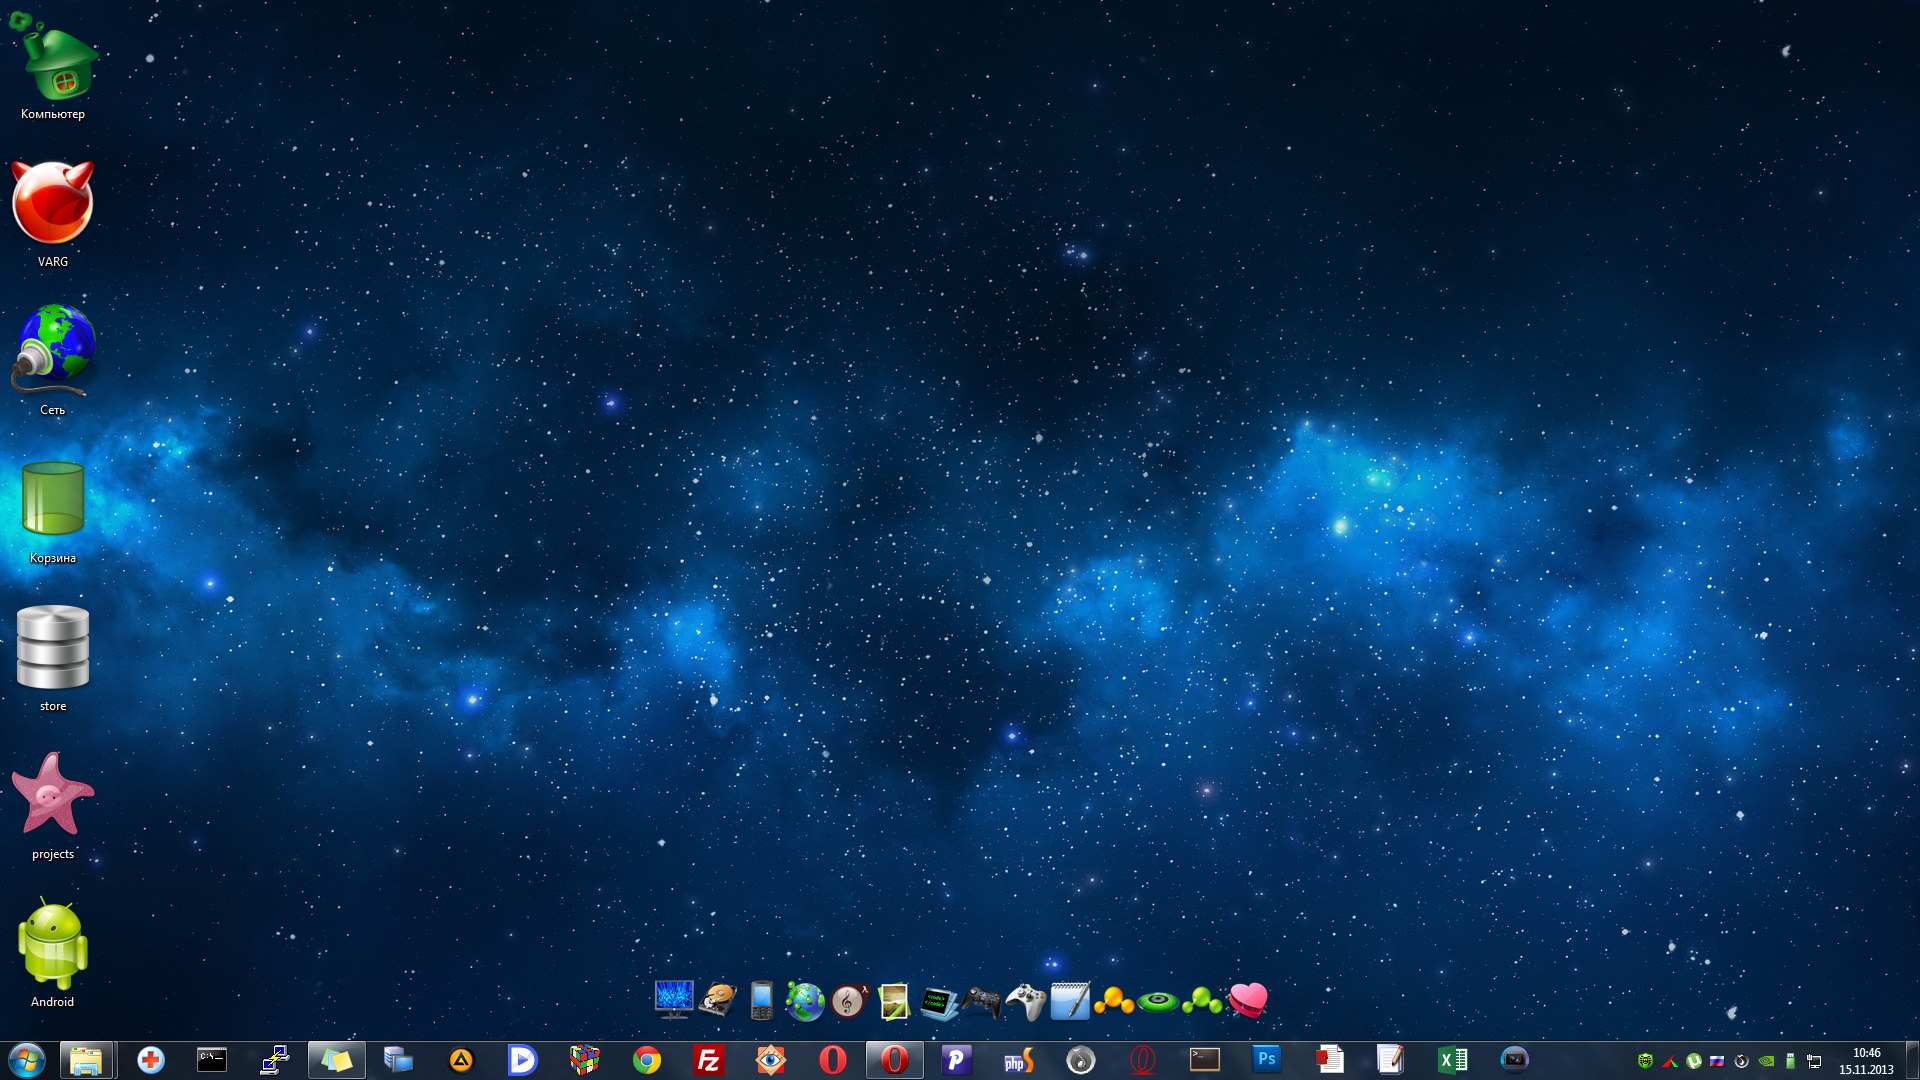The height and width of the screenshot is (1080, 1920).
Task: Open the command prompt taskbar icon
Action: (x=212, y=1060)
